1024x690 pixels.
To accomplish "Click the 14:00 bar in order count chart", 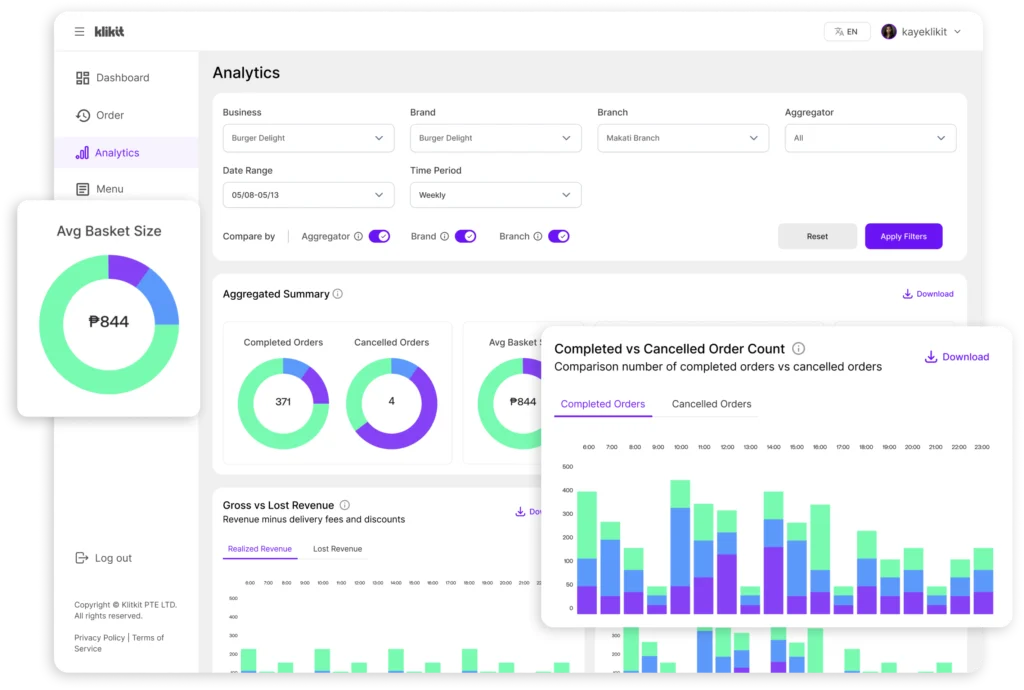I will click(x=773, y=553).
